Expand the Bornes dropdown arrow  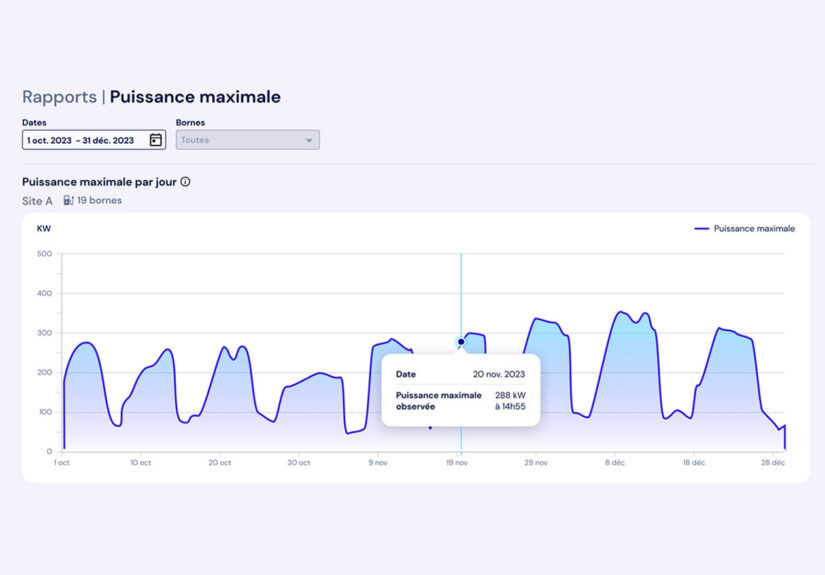[309, 140]
